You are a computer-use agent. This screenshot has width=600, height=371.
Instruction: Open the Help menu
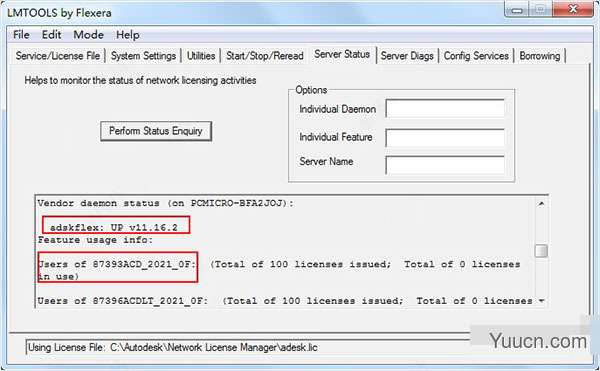pyautogui.click(x=128, y=35)
